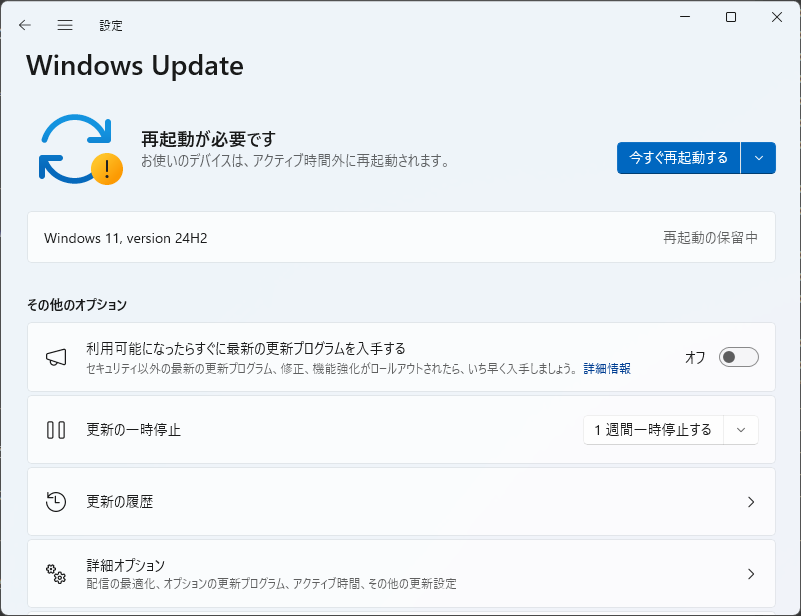The image size is (801, 616).
Task: Open 更新の履歴 via its chevron
Action: tap(751, 502)
